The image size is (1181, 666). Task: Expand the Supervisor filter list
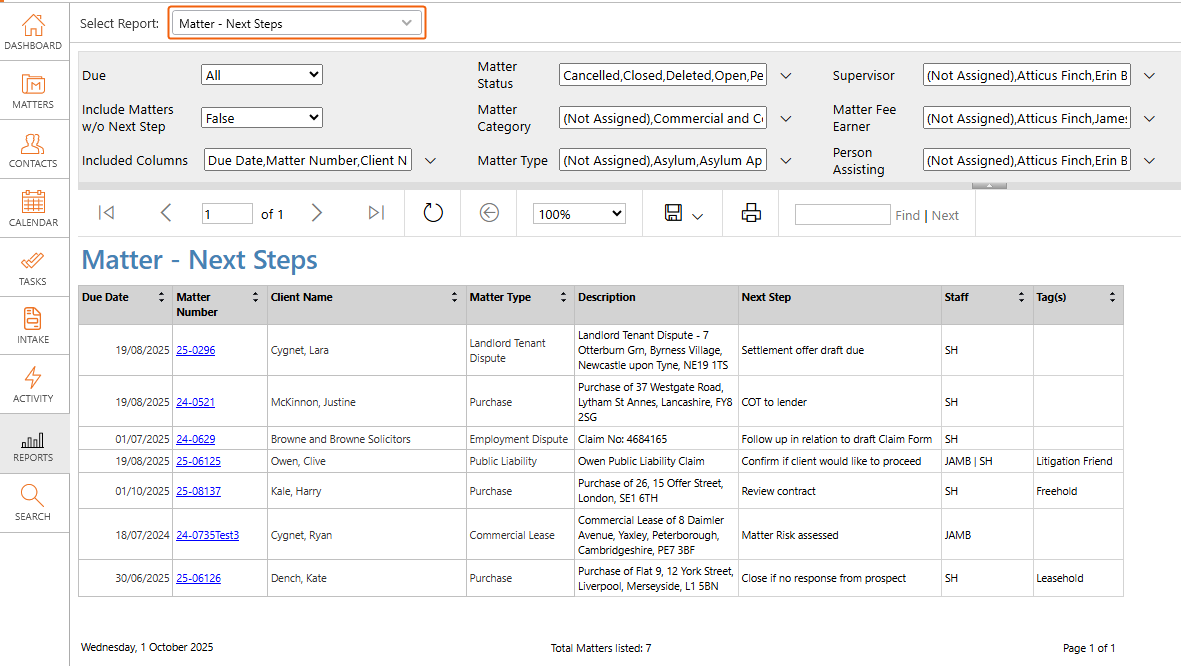coord(1149,76)
